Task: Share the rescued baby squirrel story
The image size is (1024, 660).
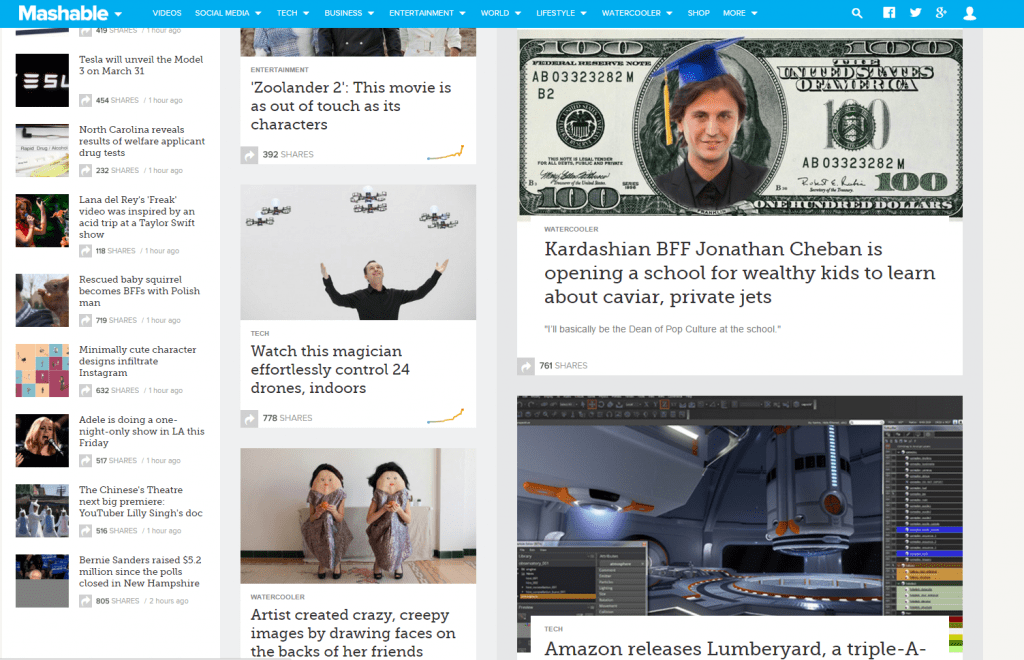Action: (86, 321)
